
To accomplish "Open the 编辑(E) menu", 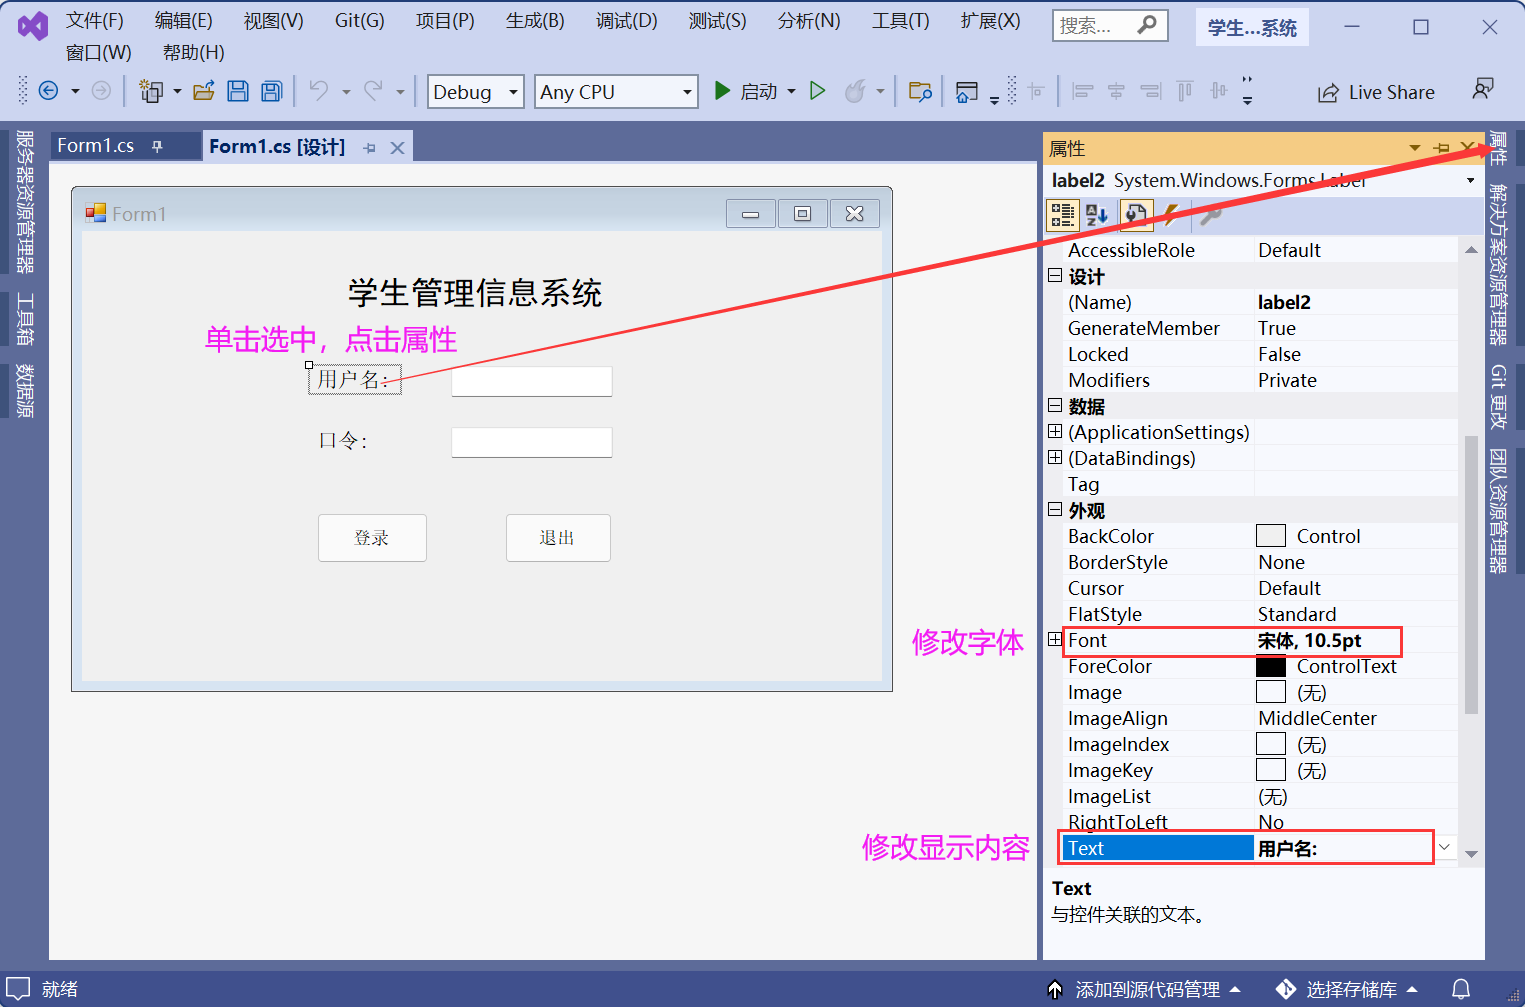I will pos(184,21).
